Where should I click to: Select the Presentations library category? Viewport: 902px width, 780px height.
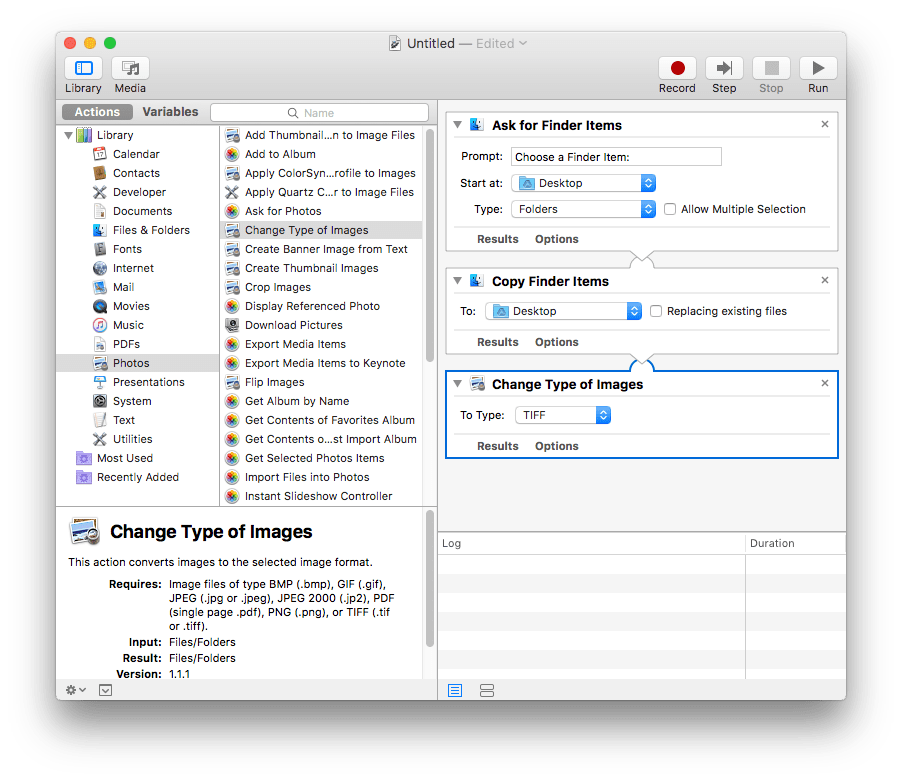pos(148,382)
